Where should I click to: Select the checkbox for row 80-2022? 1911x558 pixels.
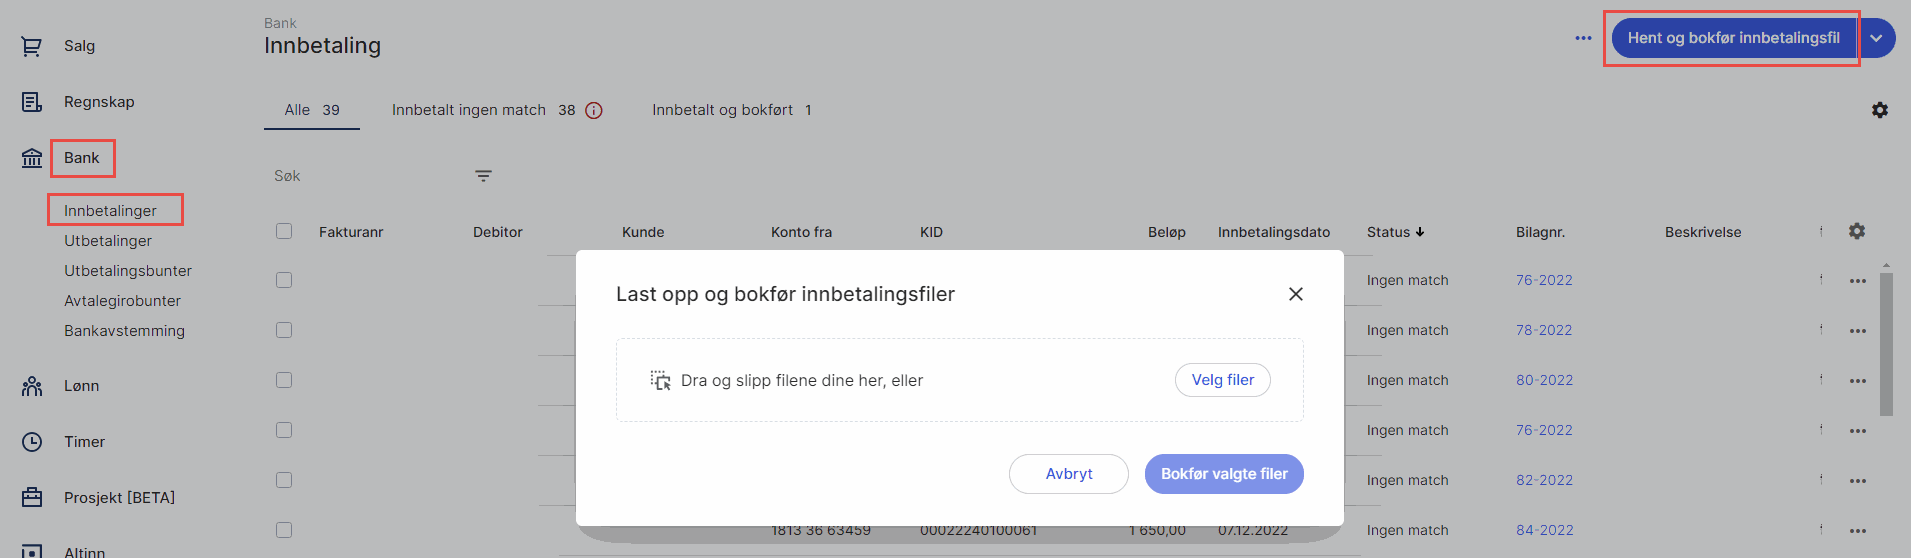(x=284, y=380)
